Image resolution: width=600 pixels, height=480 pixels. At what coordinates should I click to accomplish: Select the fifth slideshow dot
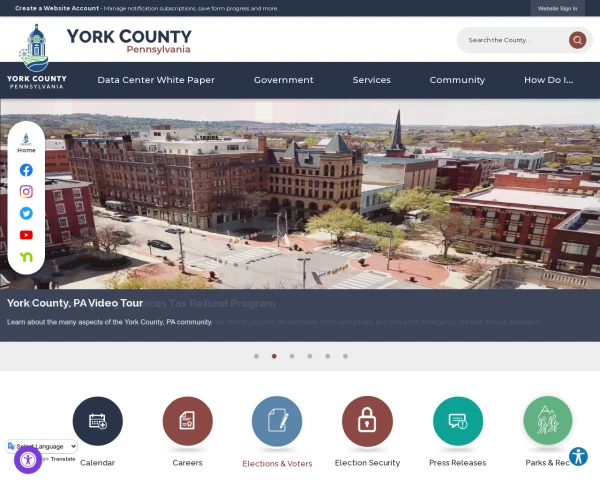[x=328, y=356]
